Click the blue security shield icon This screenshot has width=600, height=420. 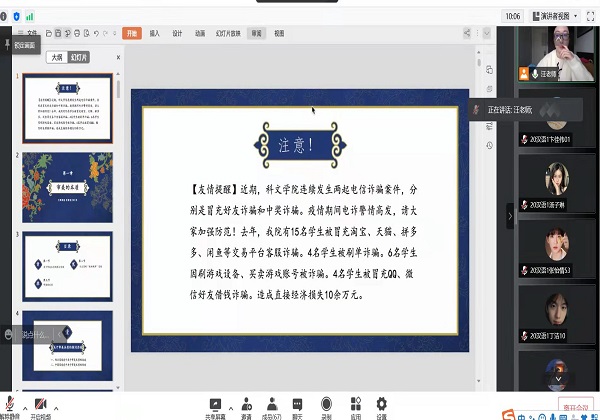pos(16,16)
